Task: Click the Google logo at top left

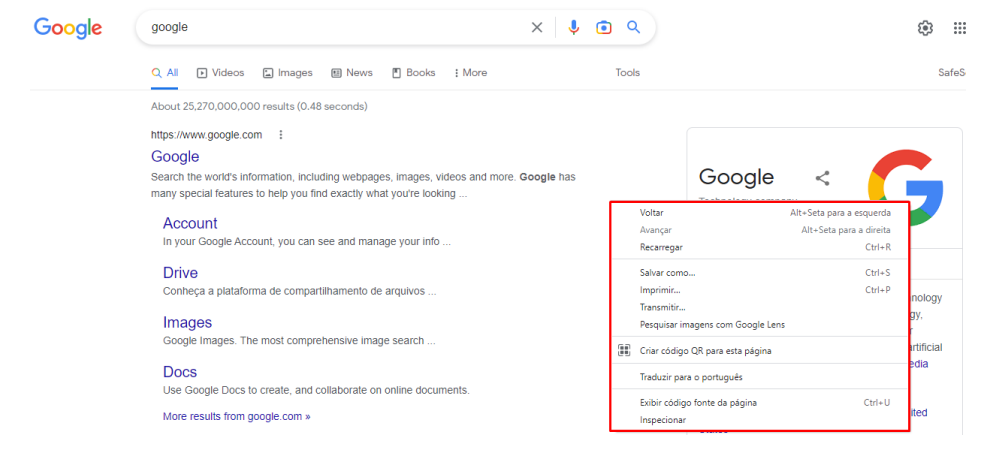Action: click(68, 28)
